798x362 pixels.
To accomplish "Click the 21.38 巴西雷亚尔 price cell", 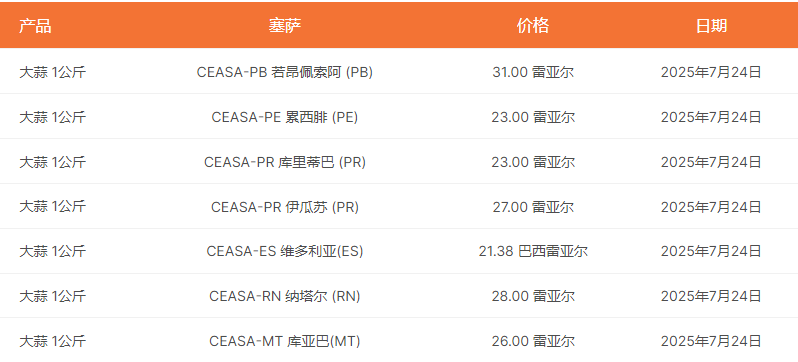I will click(x=533, y=251).
